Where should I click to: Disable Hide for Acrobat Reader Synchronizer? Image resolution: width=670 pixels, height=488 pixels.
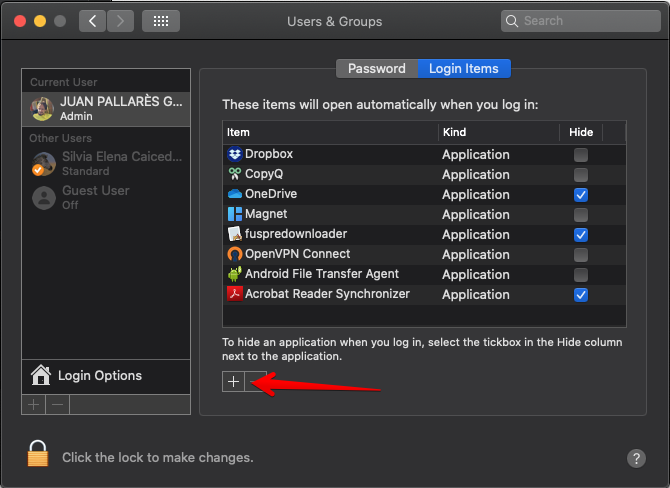coord(581,295)
